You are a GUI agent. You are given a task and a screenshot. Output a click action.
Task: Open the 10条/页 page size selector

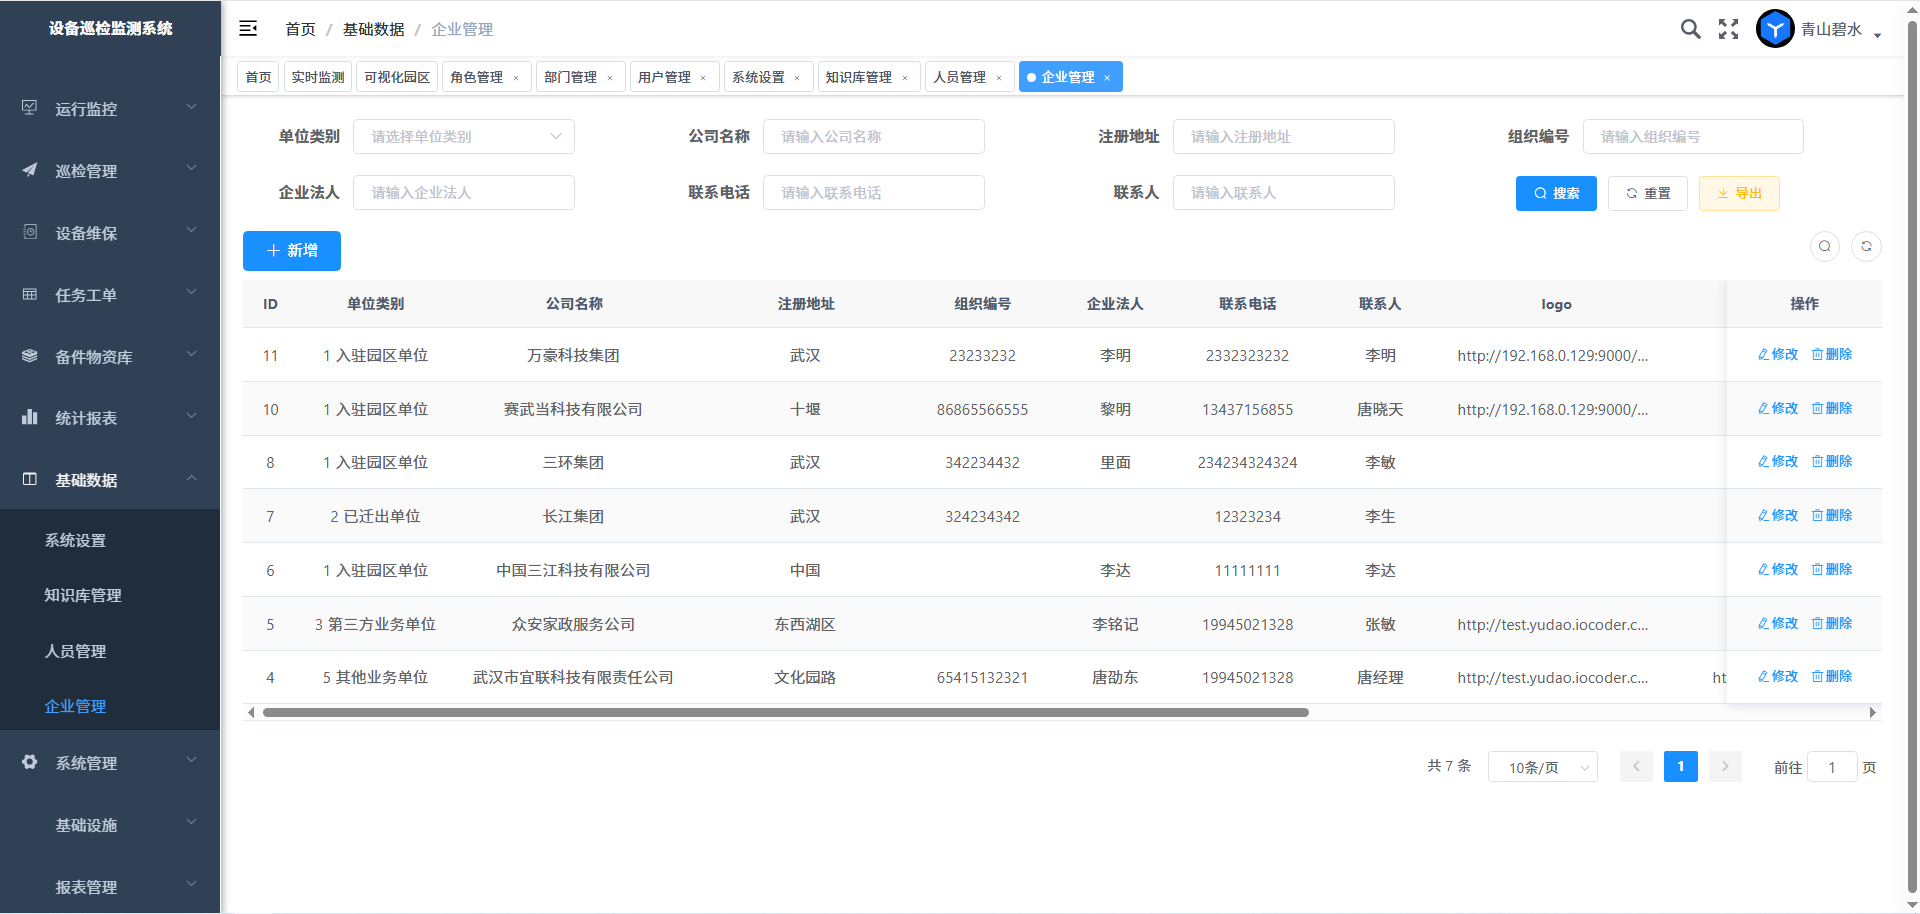[x=1542, y=767]
